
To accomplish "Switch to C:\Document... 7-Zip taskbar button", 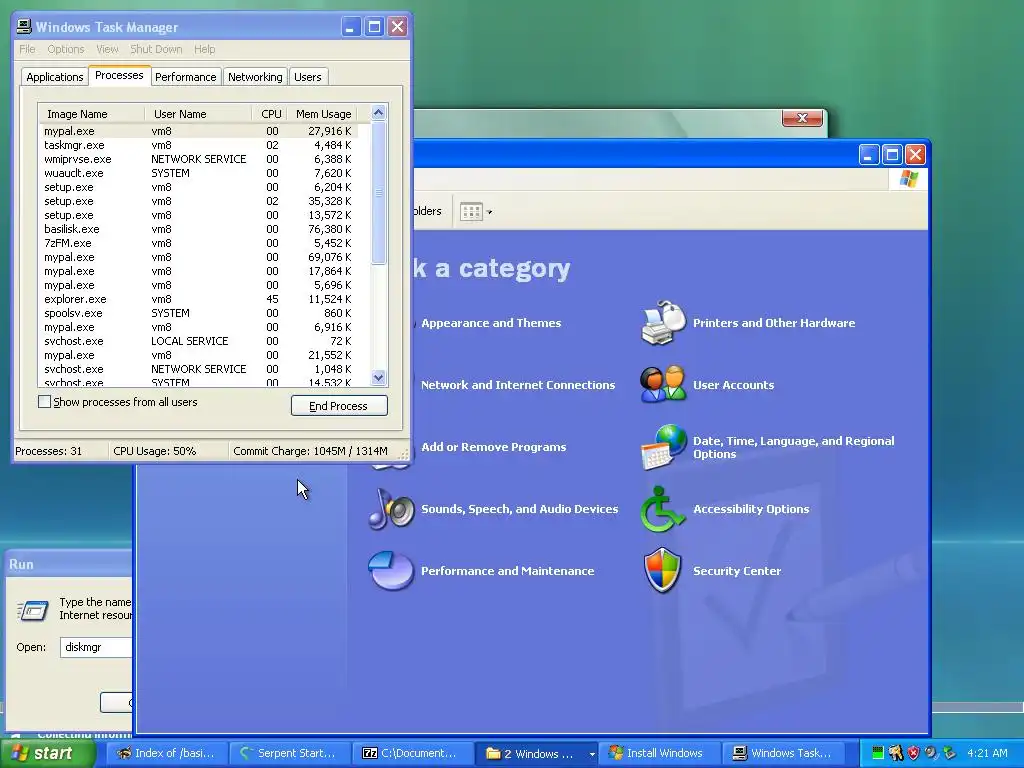I will (413, 754).
